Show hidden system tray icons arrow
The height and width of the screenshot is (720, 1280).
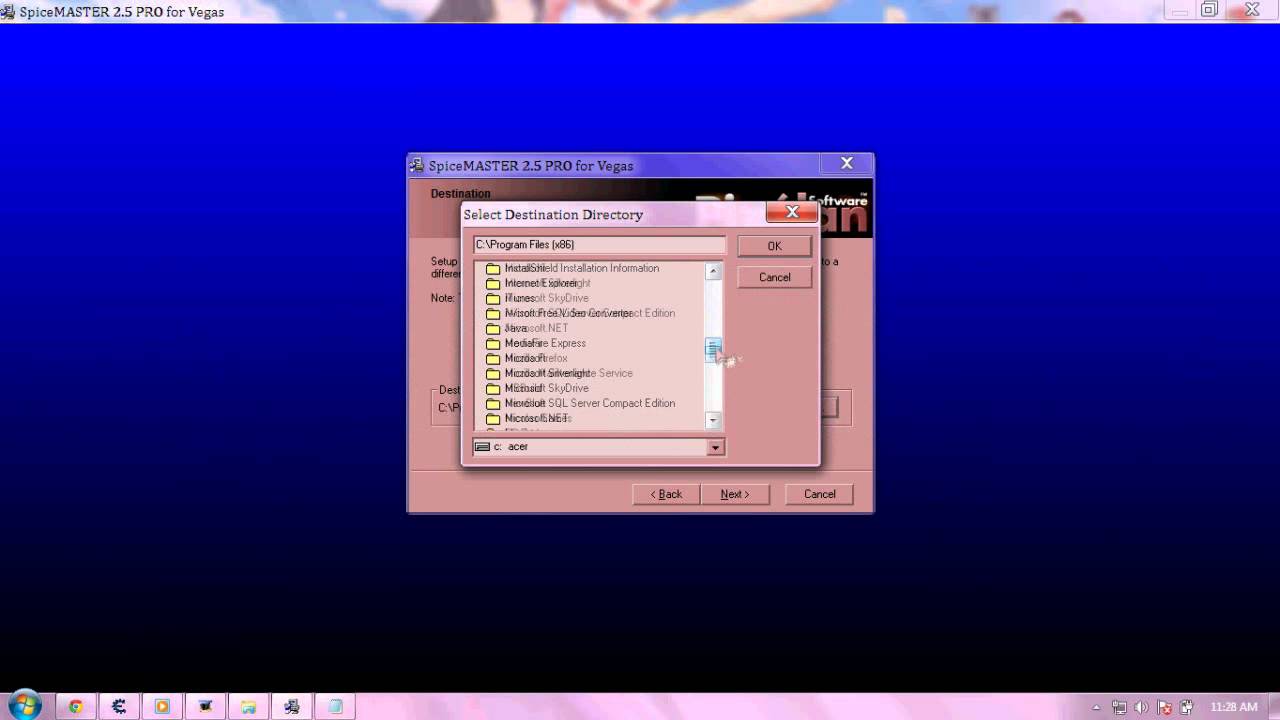(x=1097, y=707)
